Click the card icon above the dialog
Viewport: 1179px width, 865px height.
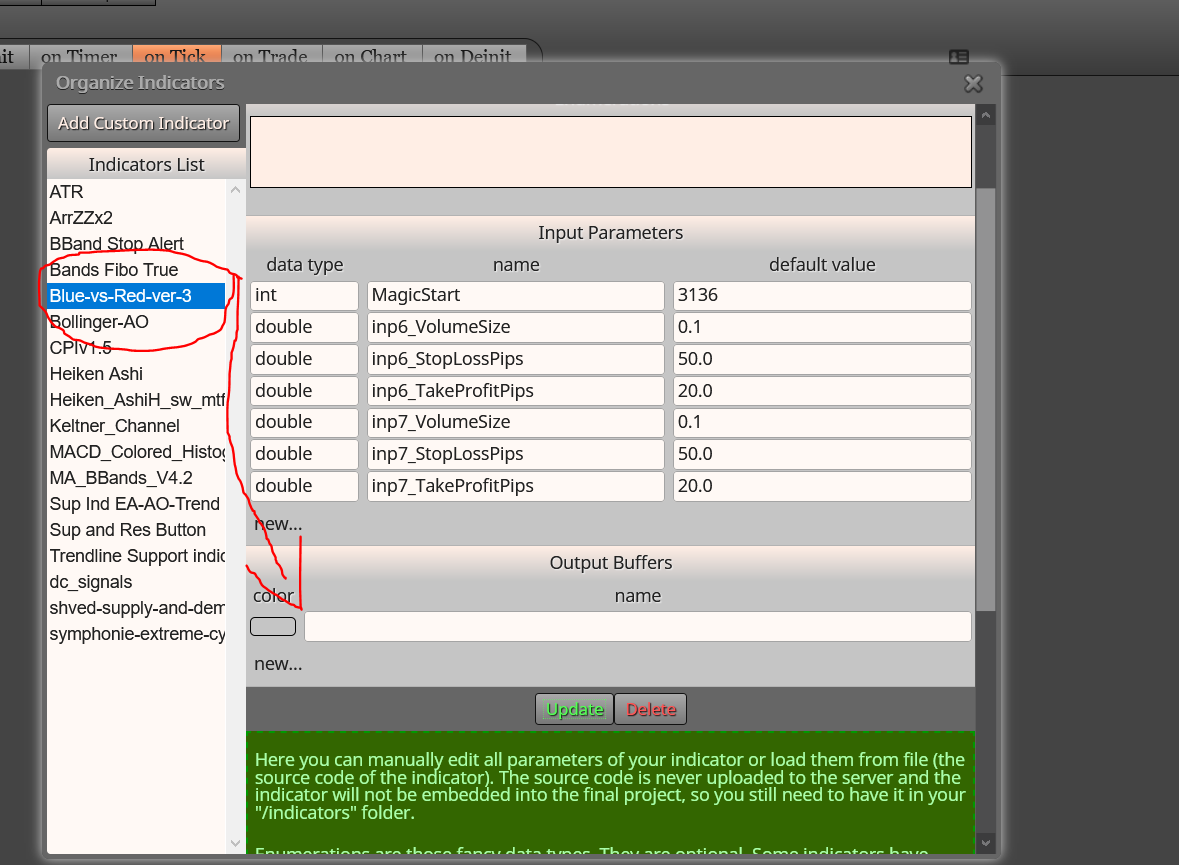(959, 57)
